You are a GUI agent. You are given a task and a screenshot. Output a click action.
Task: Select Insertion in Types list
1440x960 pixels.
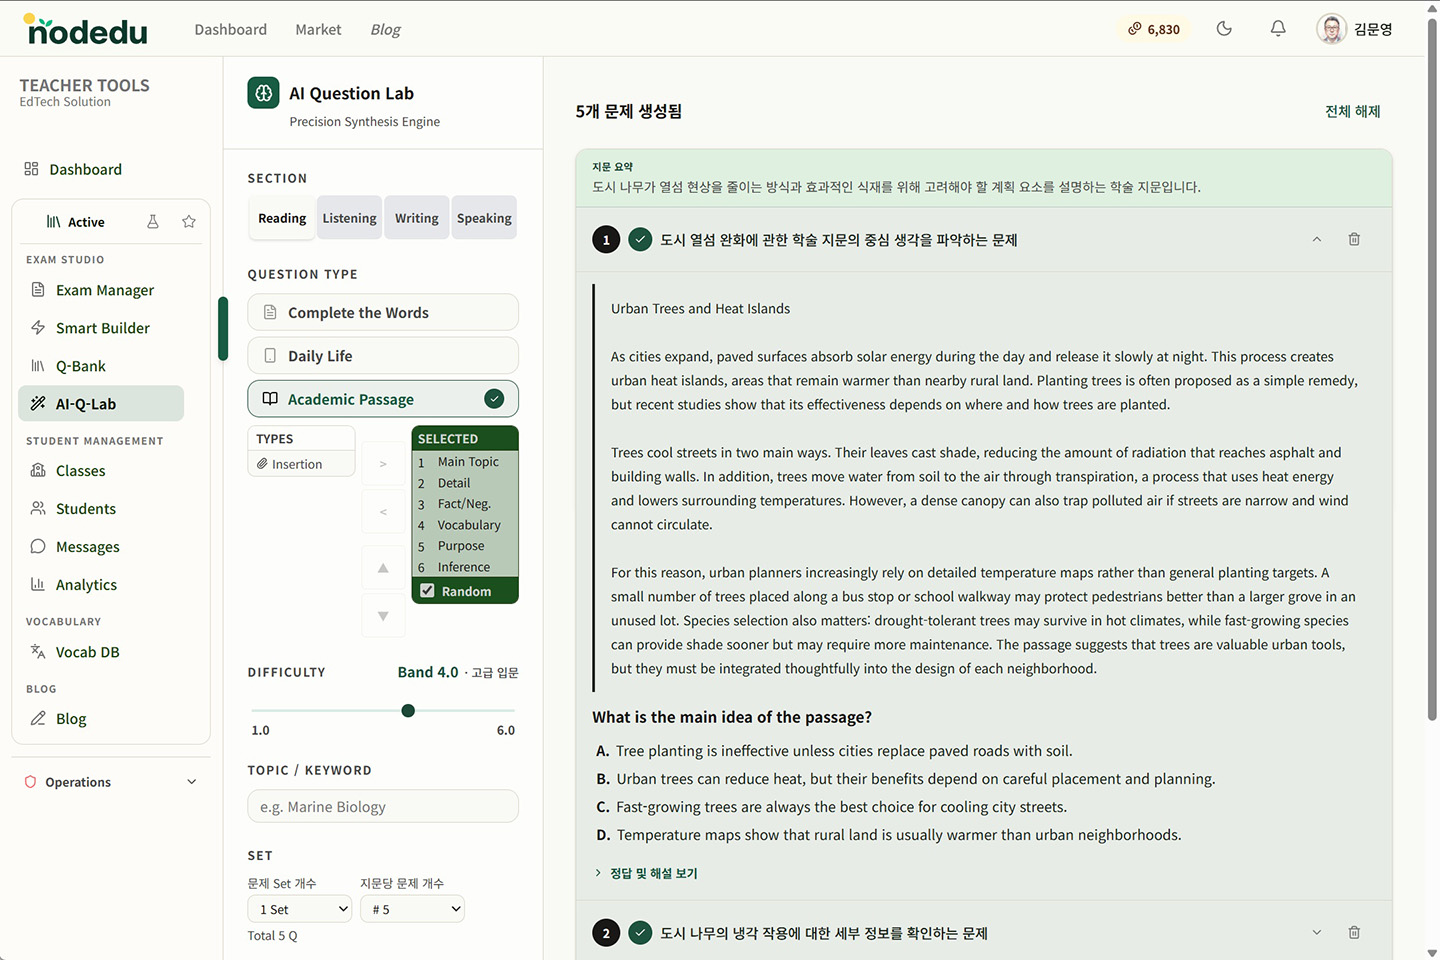click(301, 464)
